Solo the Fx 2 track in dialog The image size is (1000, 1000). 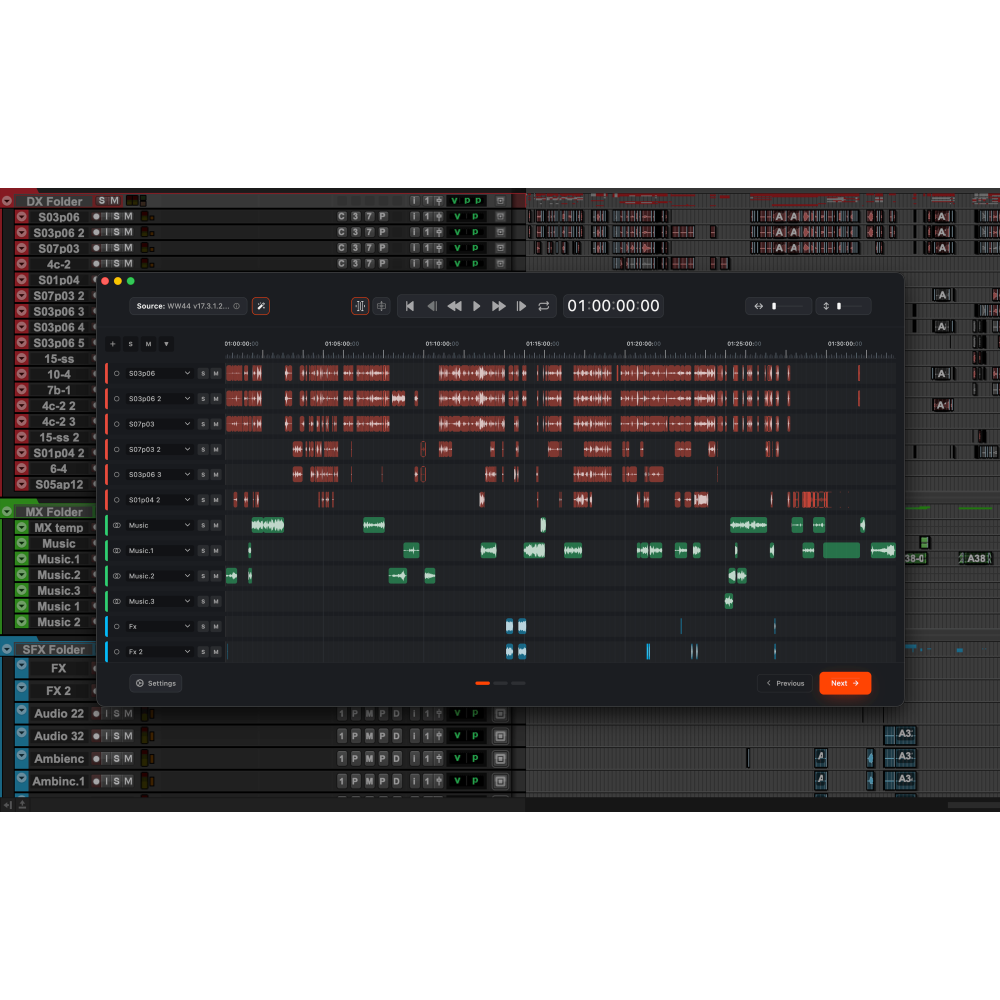(203, 652)
